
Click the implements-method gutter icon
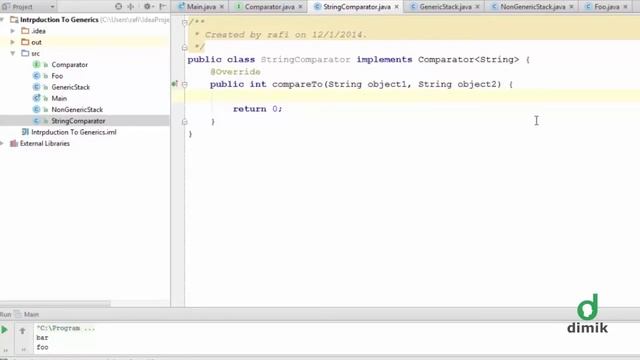click(x=175, y=84)
